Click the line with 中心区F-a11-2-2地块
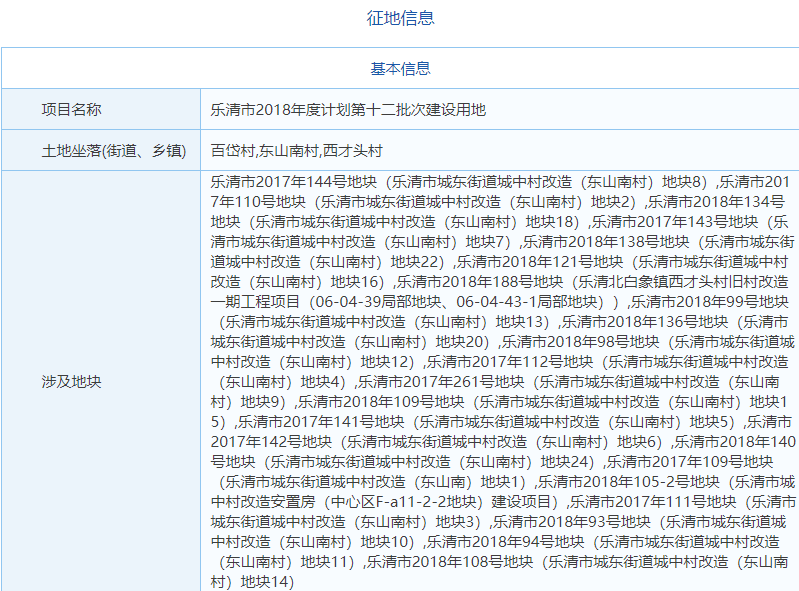 [x=503, y=501]
